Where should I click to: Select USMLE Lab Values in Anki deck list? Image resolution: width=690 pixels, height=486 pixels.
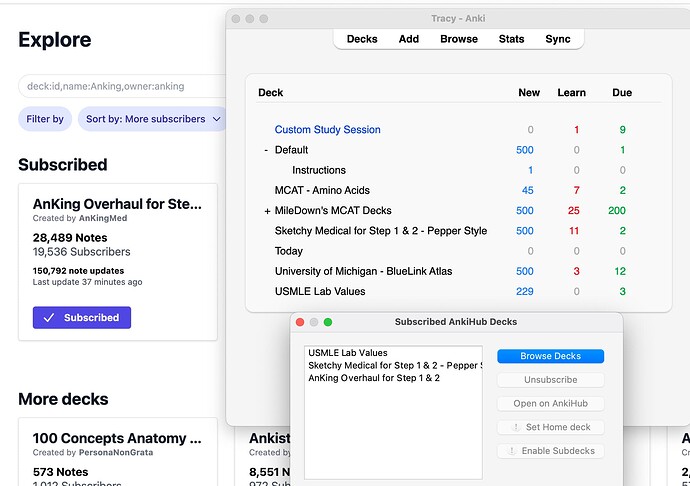[320, 292]
